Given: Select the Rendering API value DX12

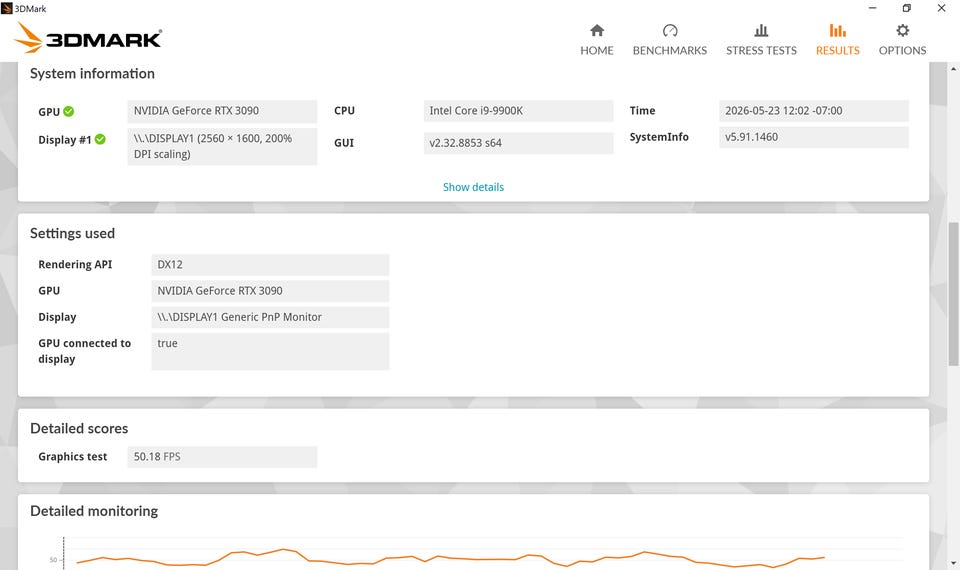Looking at the screenshot, I should click(x=270, y=264).
